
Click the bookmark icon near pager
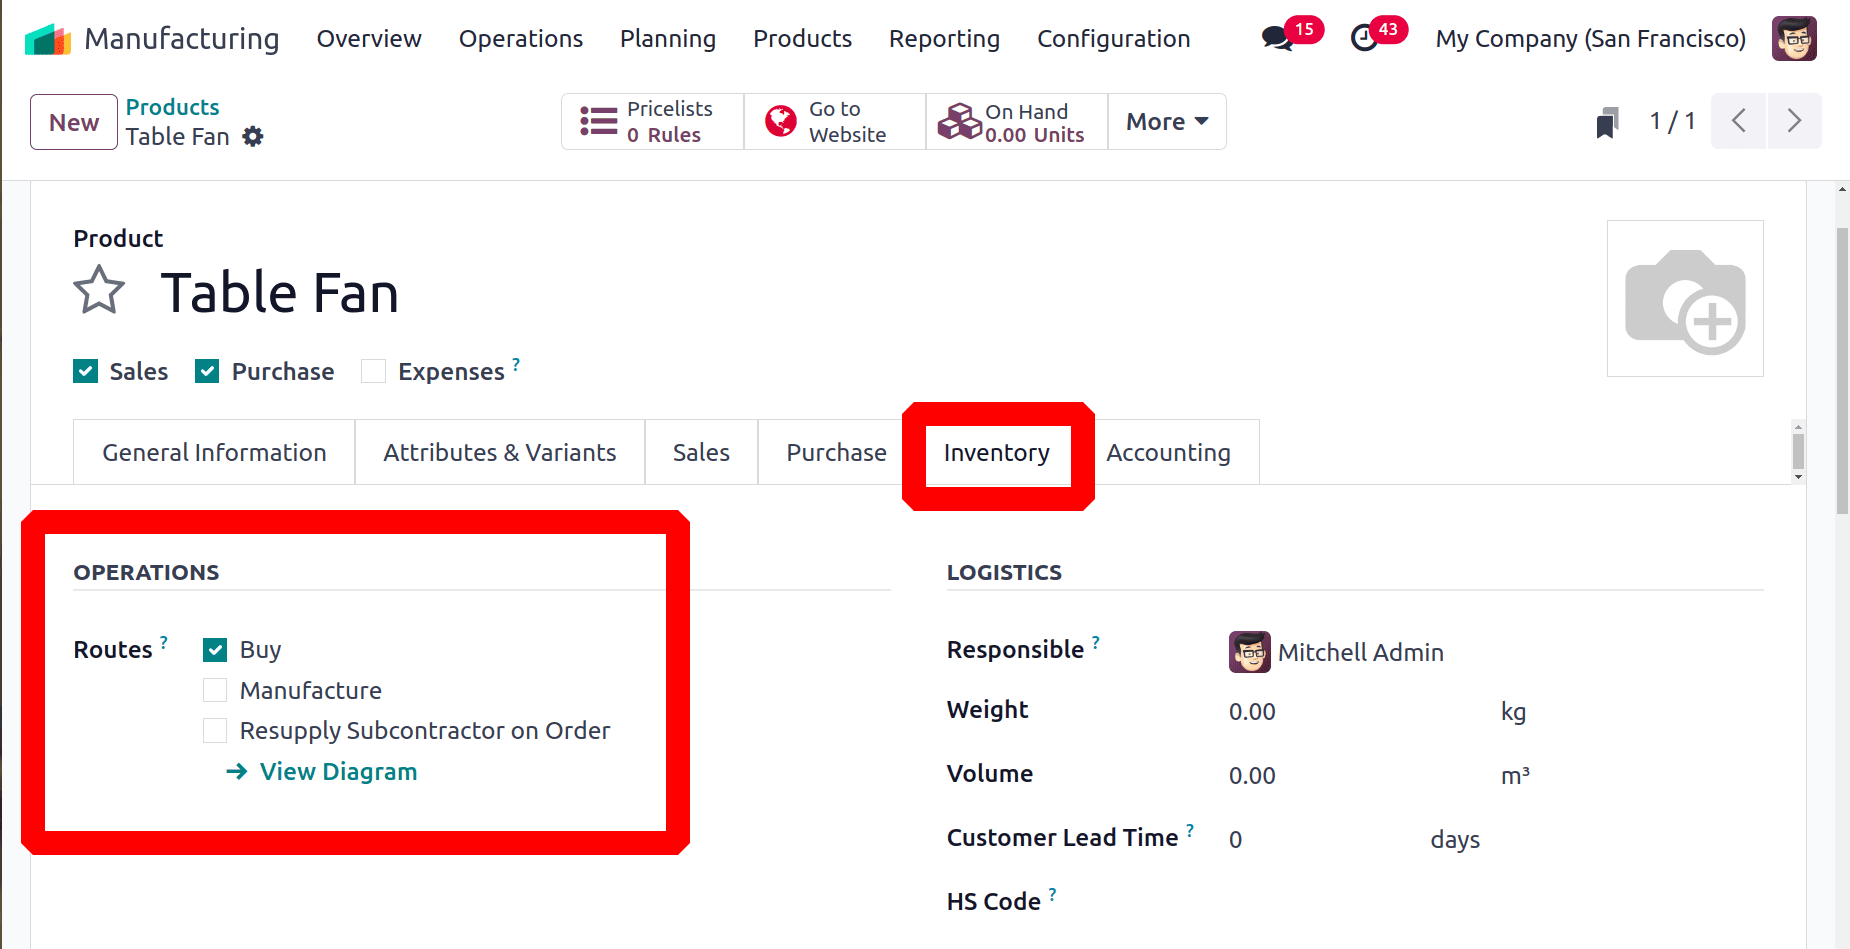(1607, 122)
